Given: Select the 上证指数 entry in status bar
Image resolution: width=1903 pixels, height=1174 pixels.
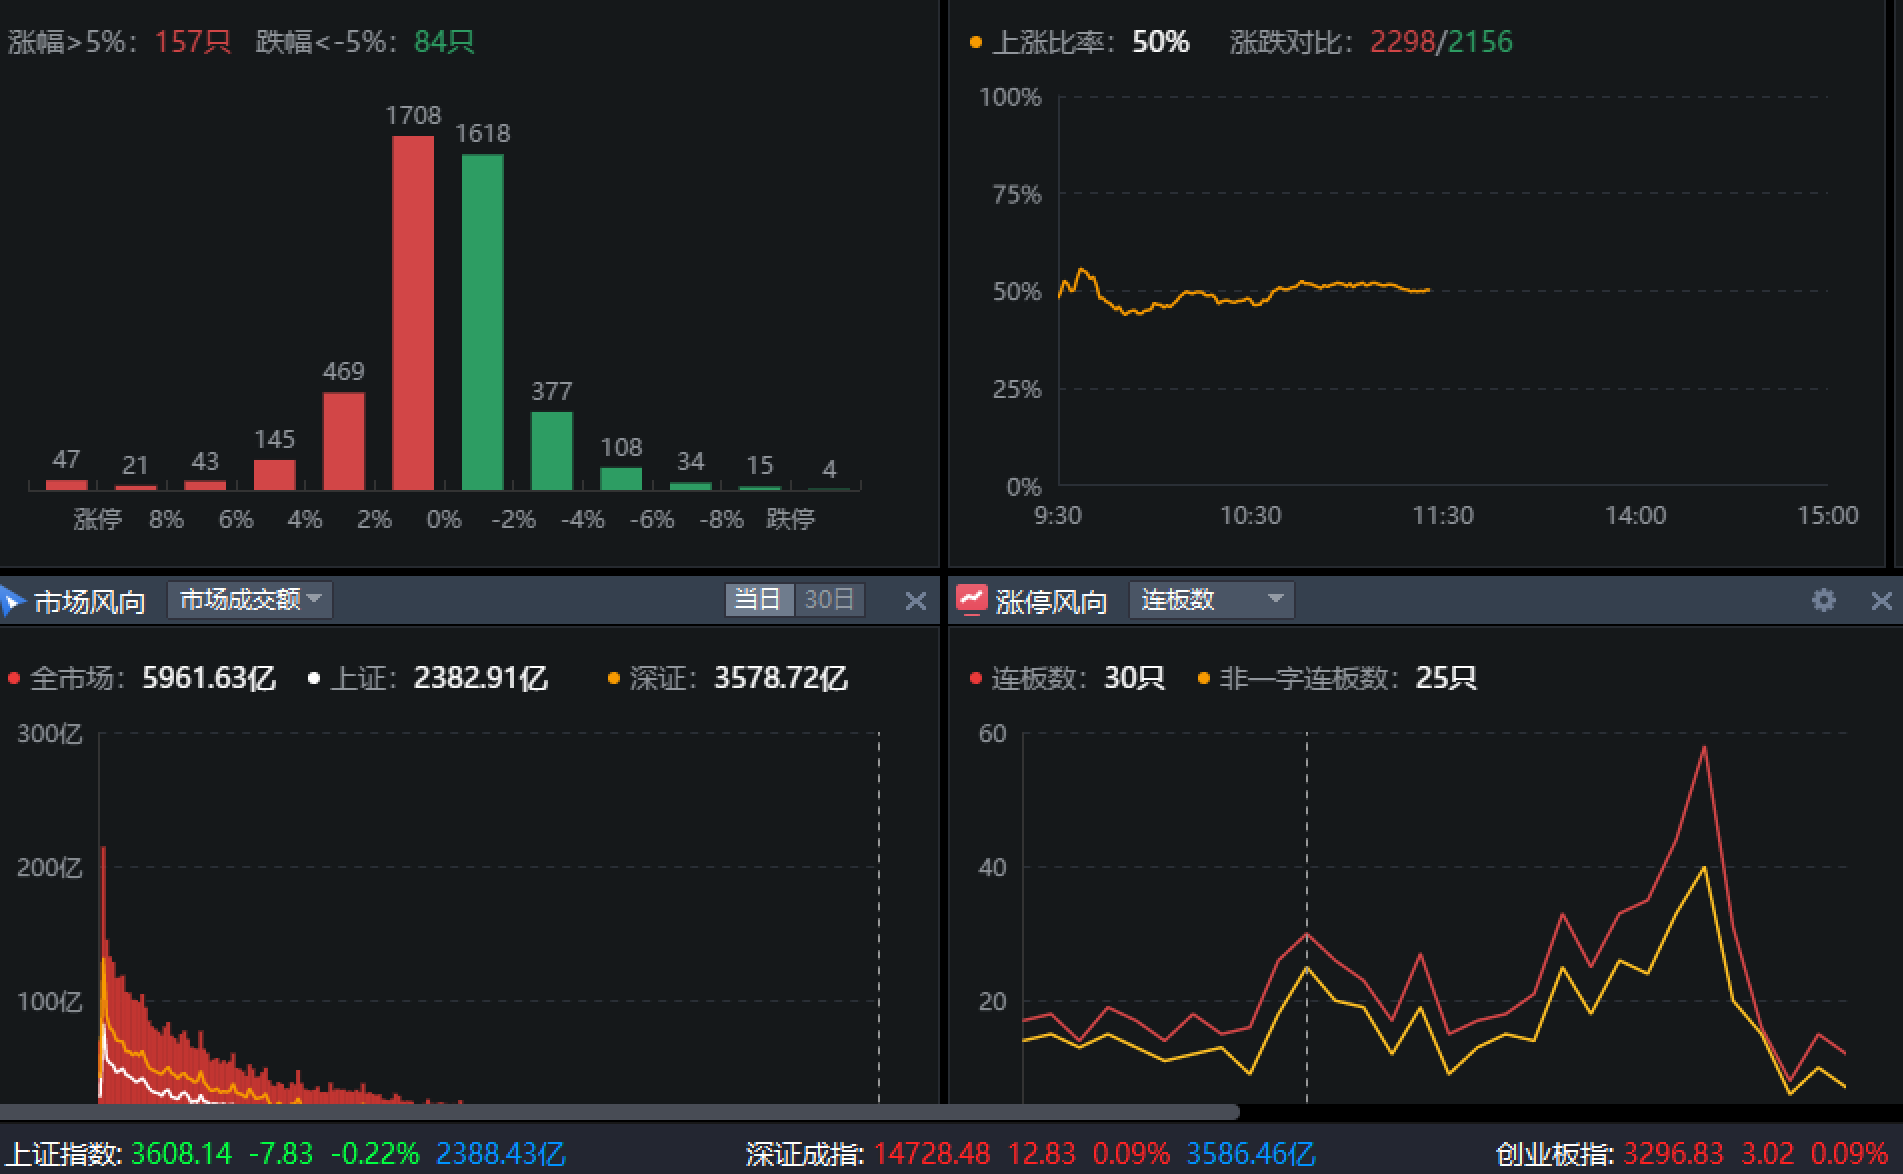Looking at the screenshot, I should (x=64, y=1154).
